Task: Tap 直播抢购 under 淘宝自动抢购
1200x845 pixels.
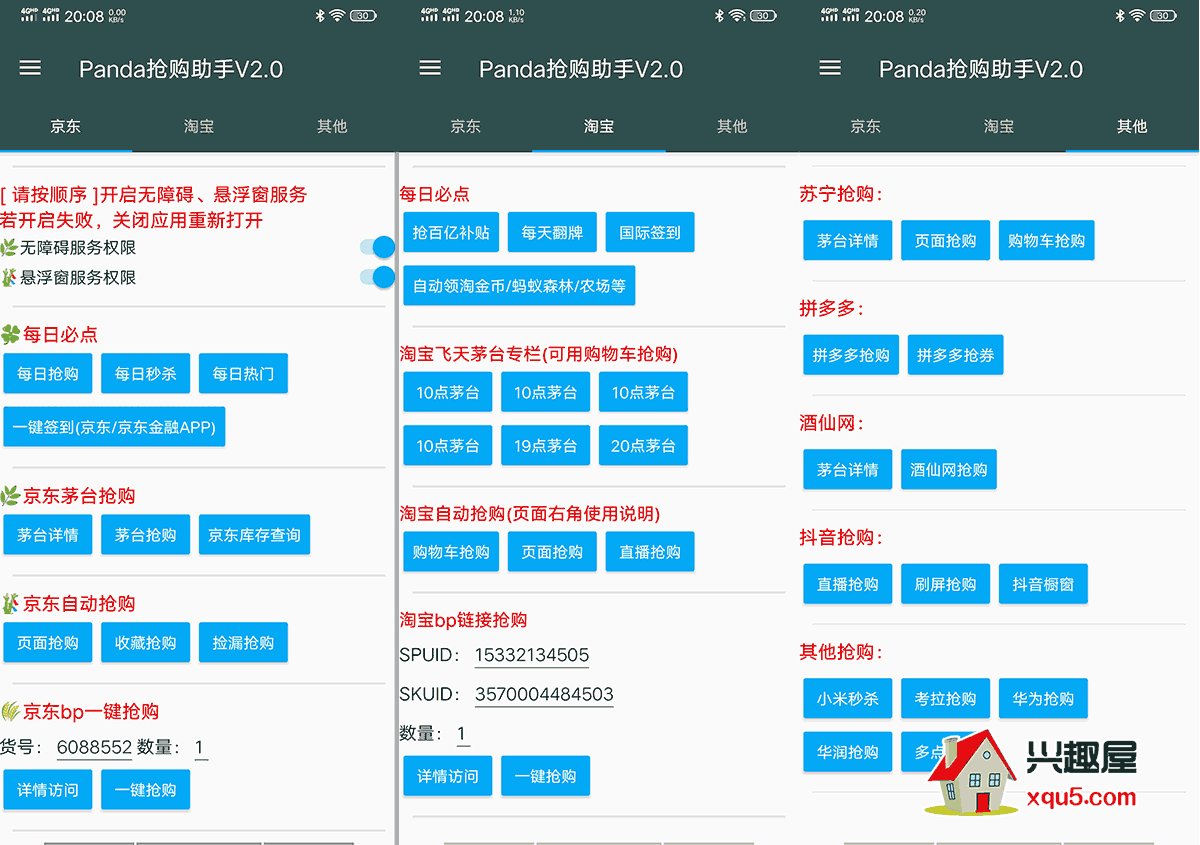Action: 650,552
